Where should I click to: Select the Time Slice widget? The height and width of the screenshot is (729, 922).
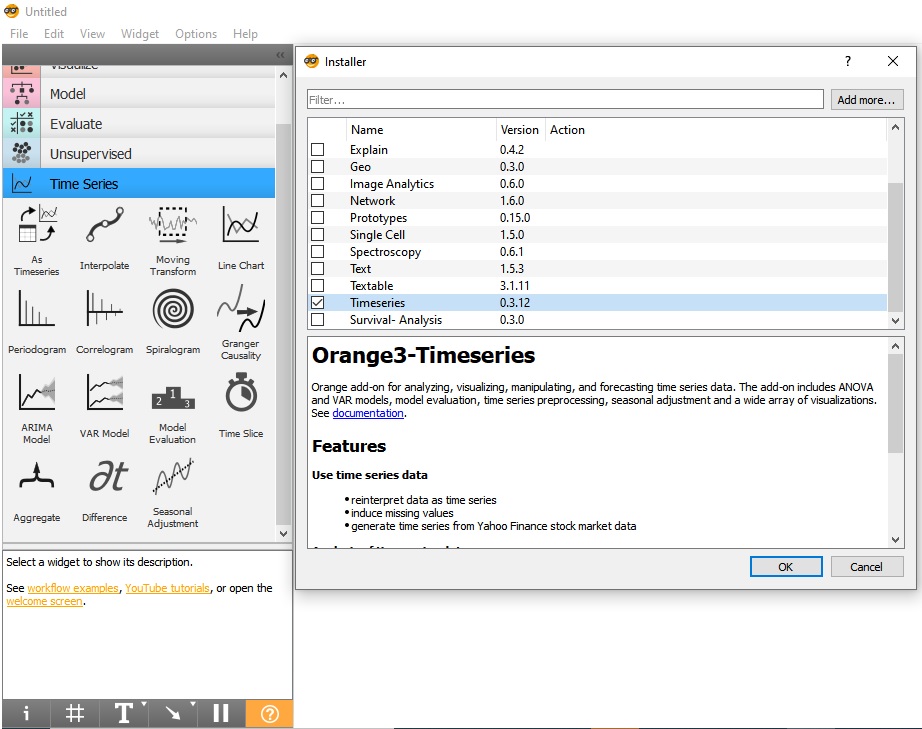[240, 406]
